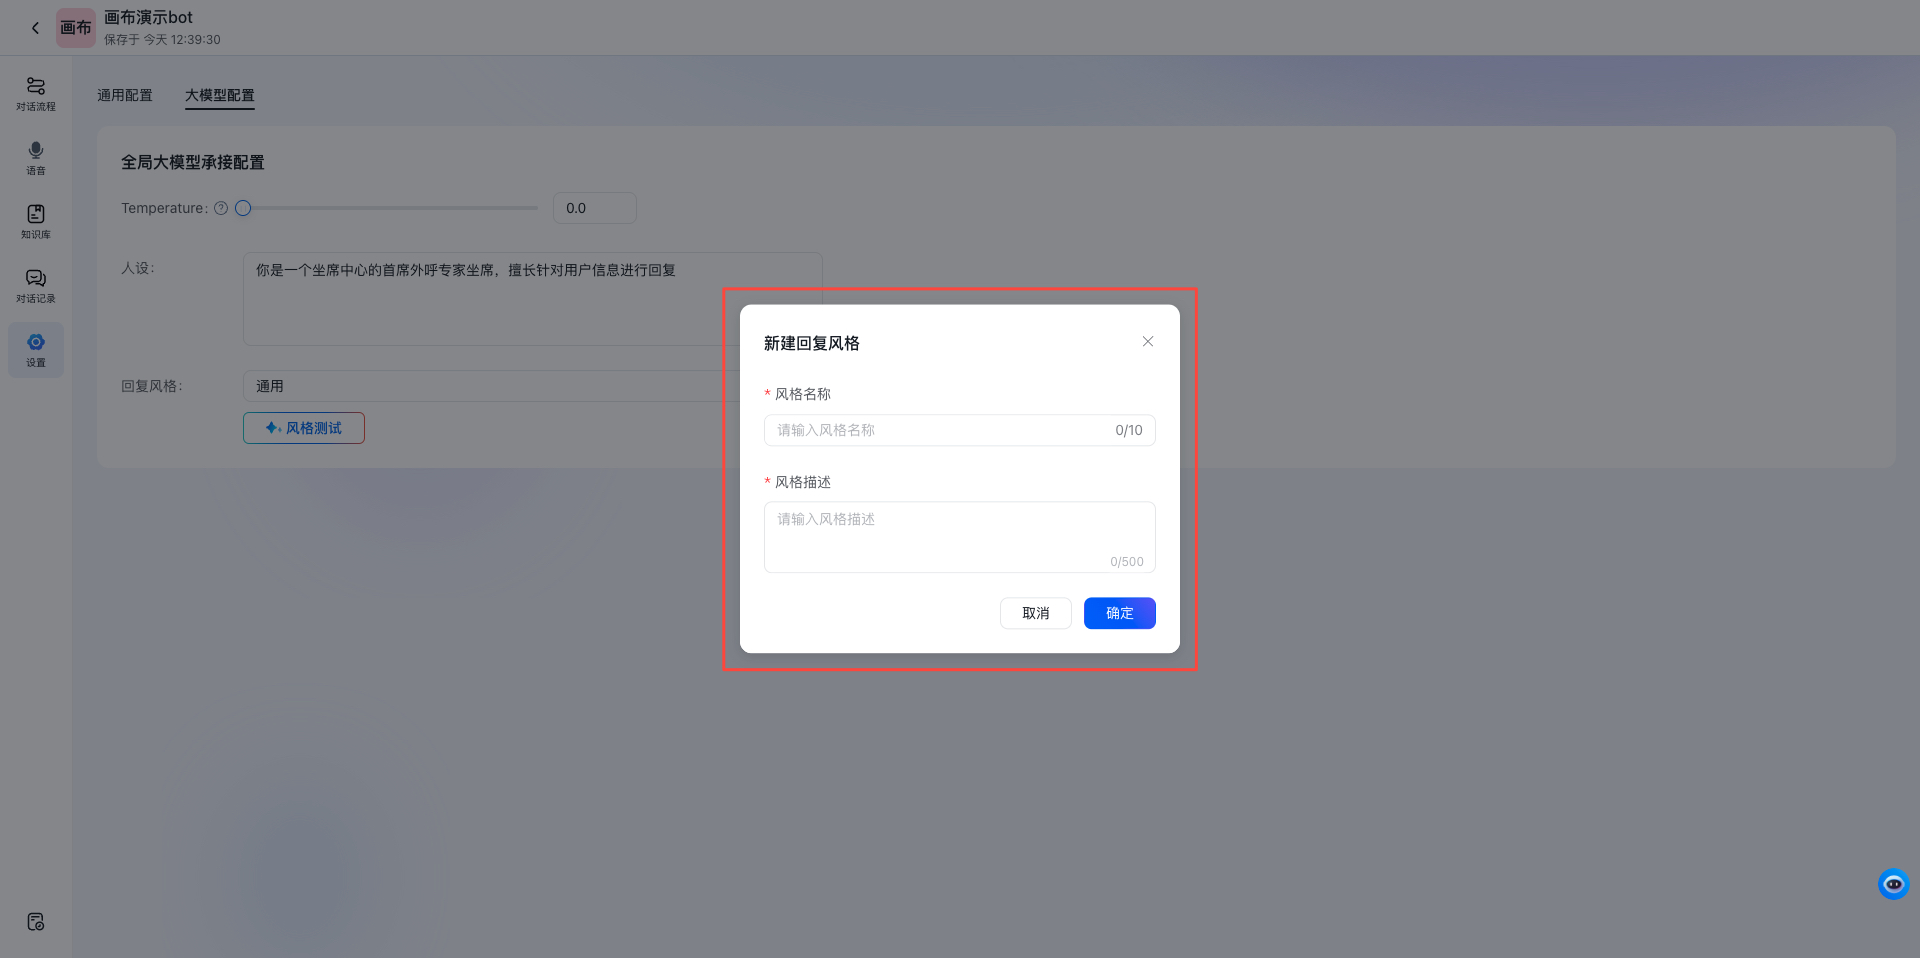Focus the 风格描述 text area
This screenshot has height=958, width=1920.
[x=959, y=537]
